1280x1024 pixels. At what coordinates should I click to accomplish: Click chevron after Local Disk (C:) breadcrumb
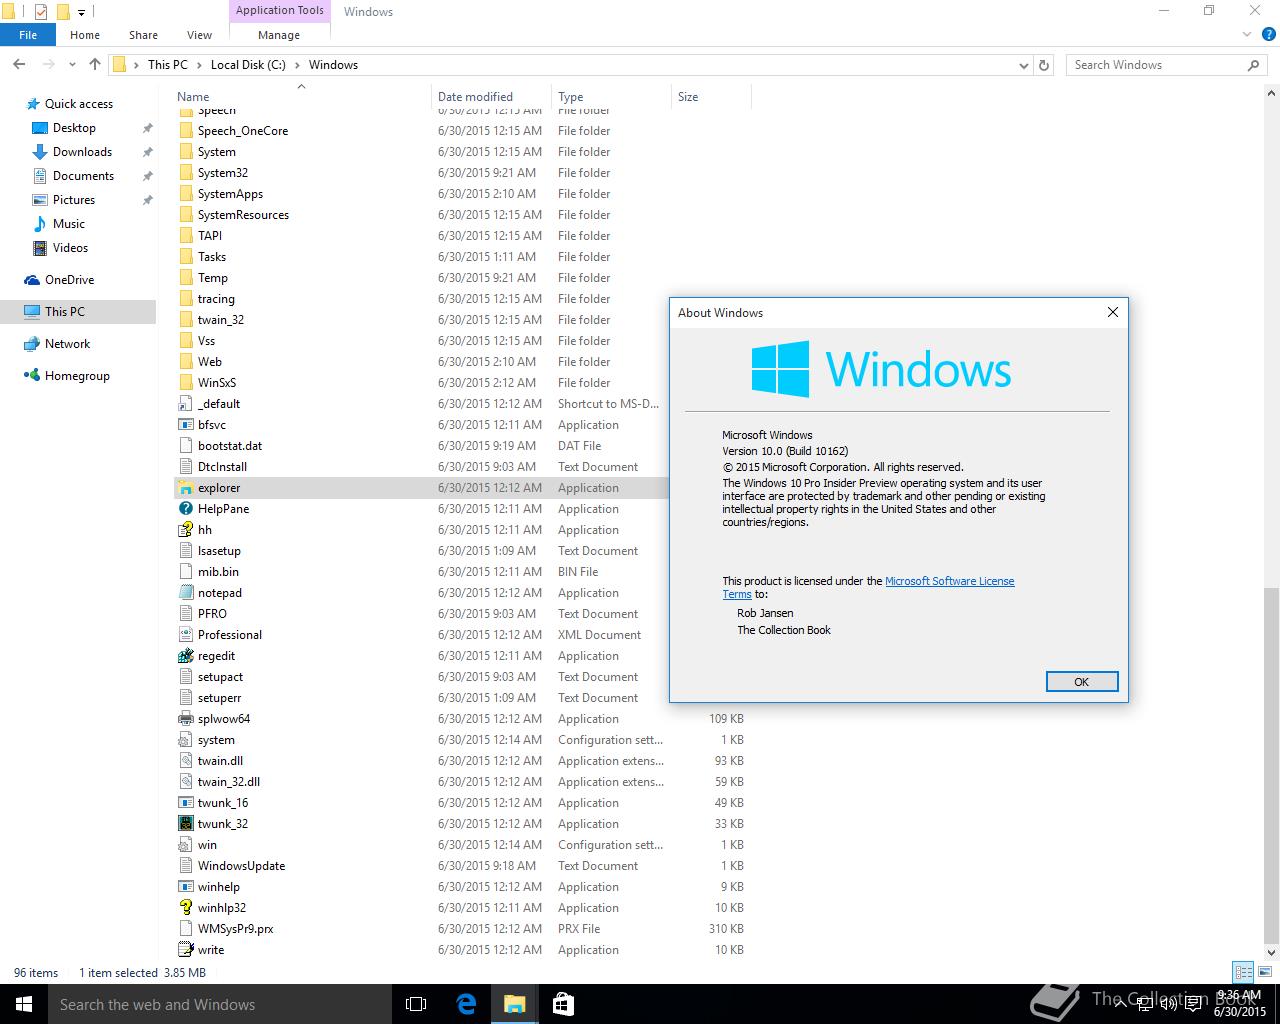[x=297, y=65]
